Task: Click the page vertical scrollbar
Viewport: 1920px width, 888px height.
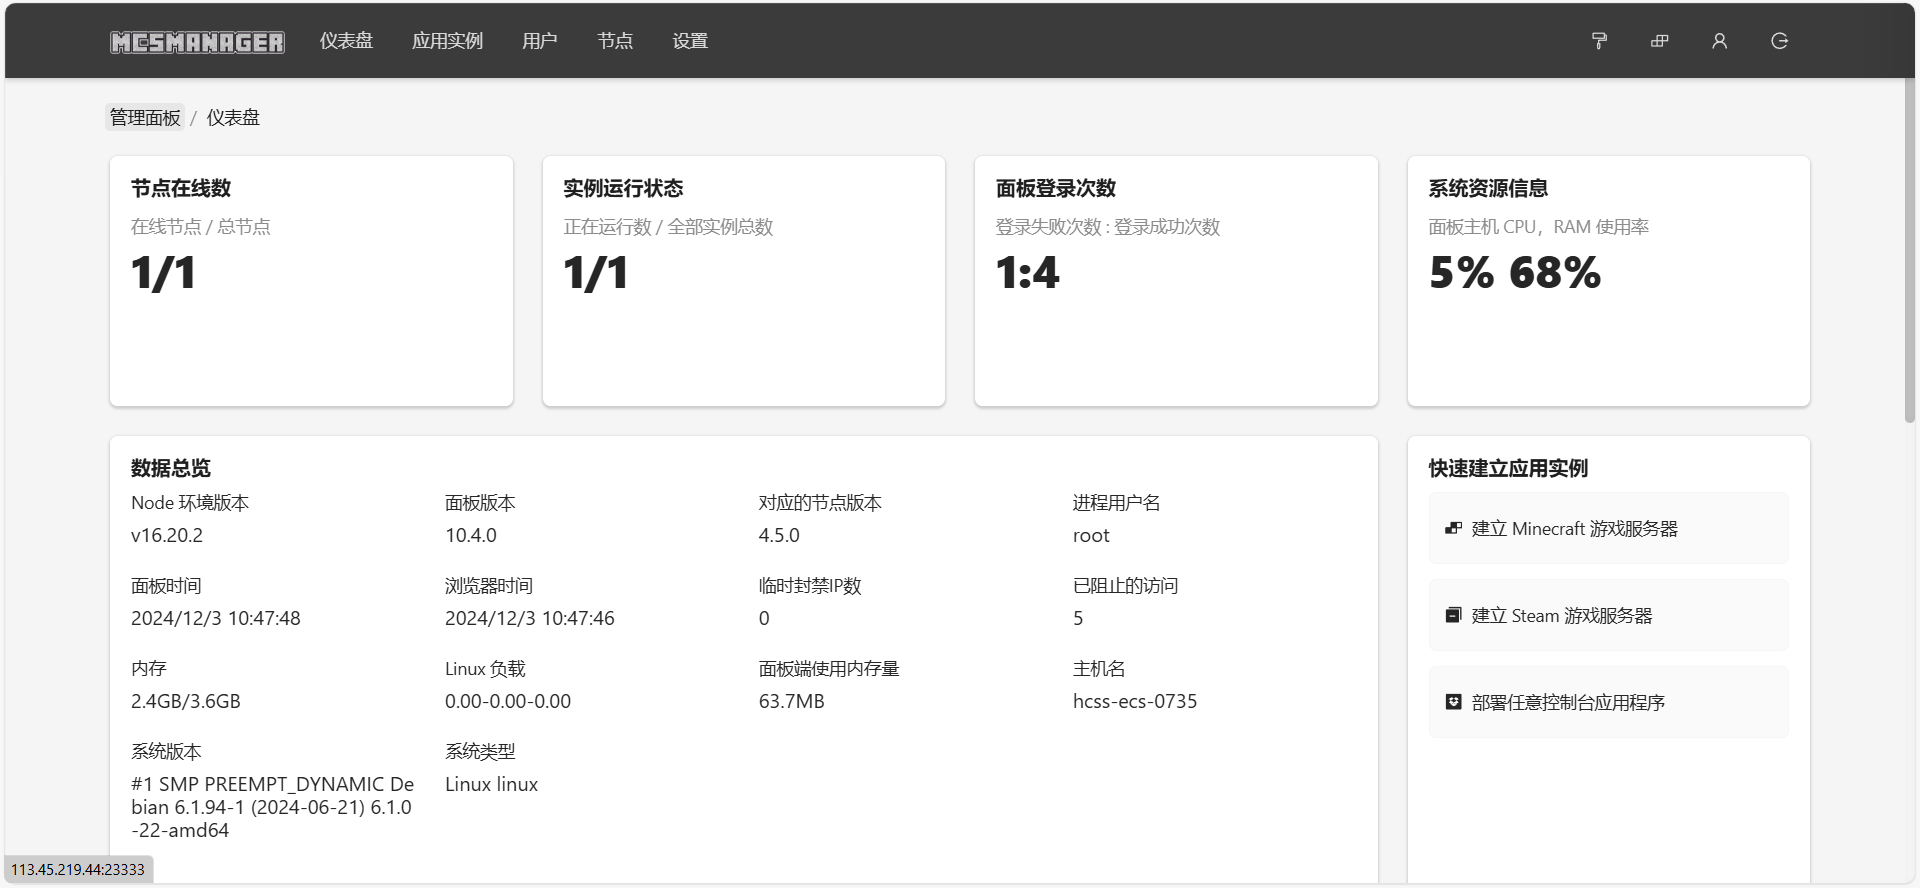Action: (1909, 250)
